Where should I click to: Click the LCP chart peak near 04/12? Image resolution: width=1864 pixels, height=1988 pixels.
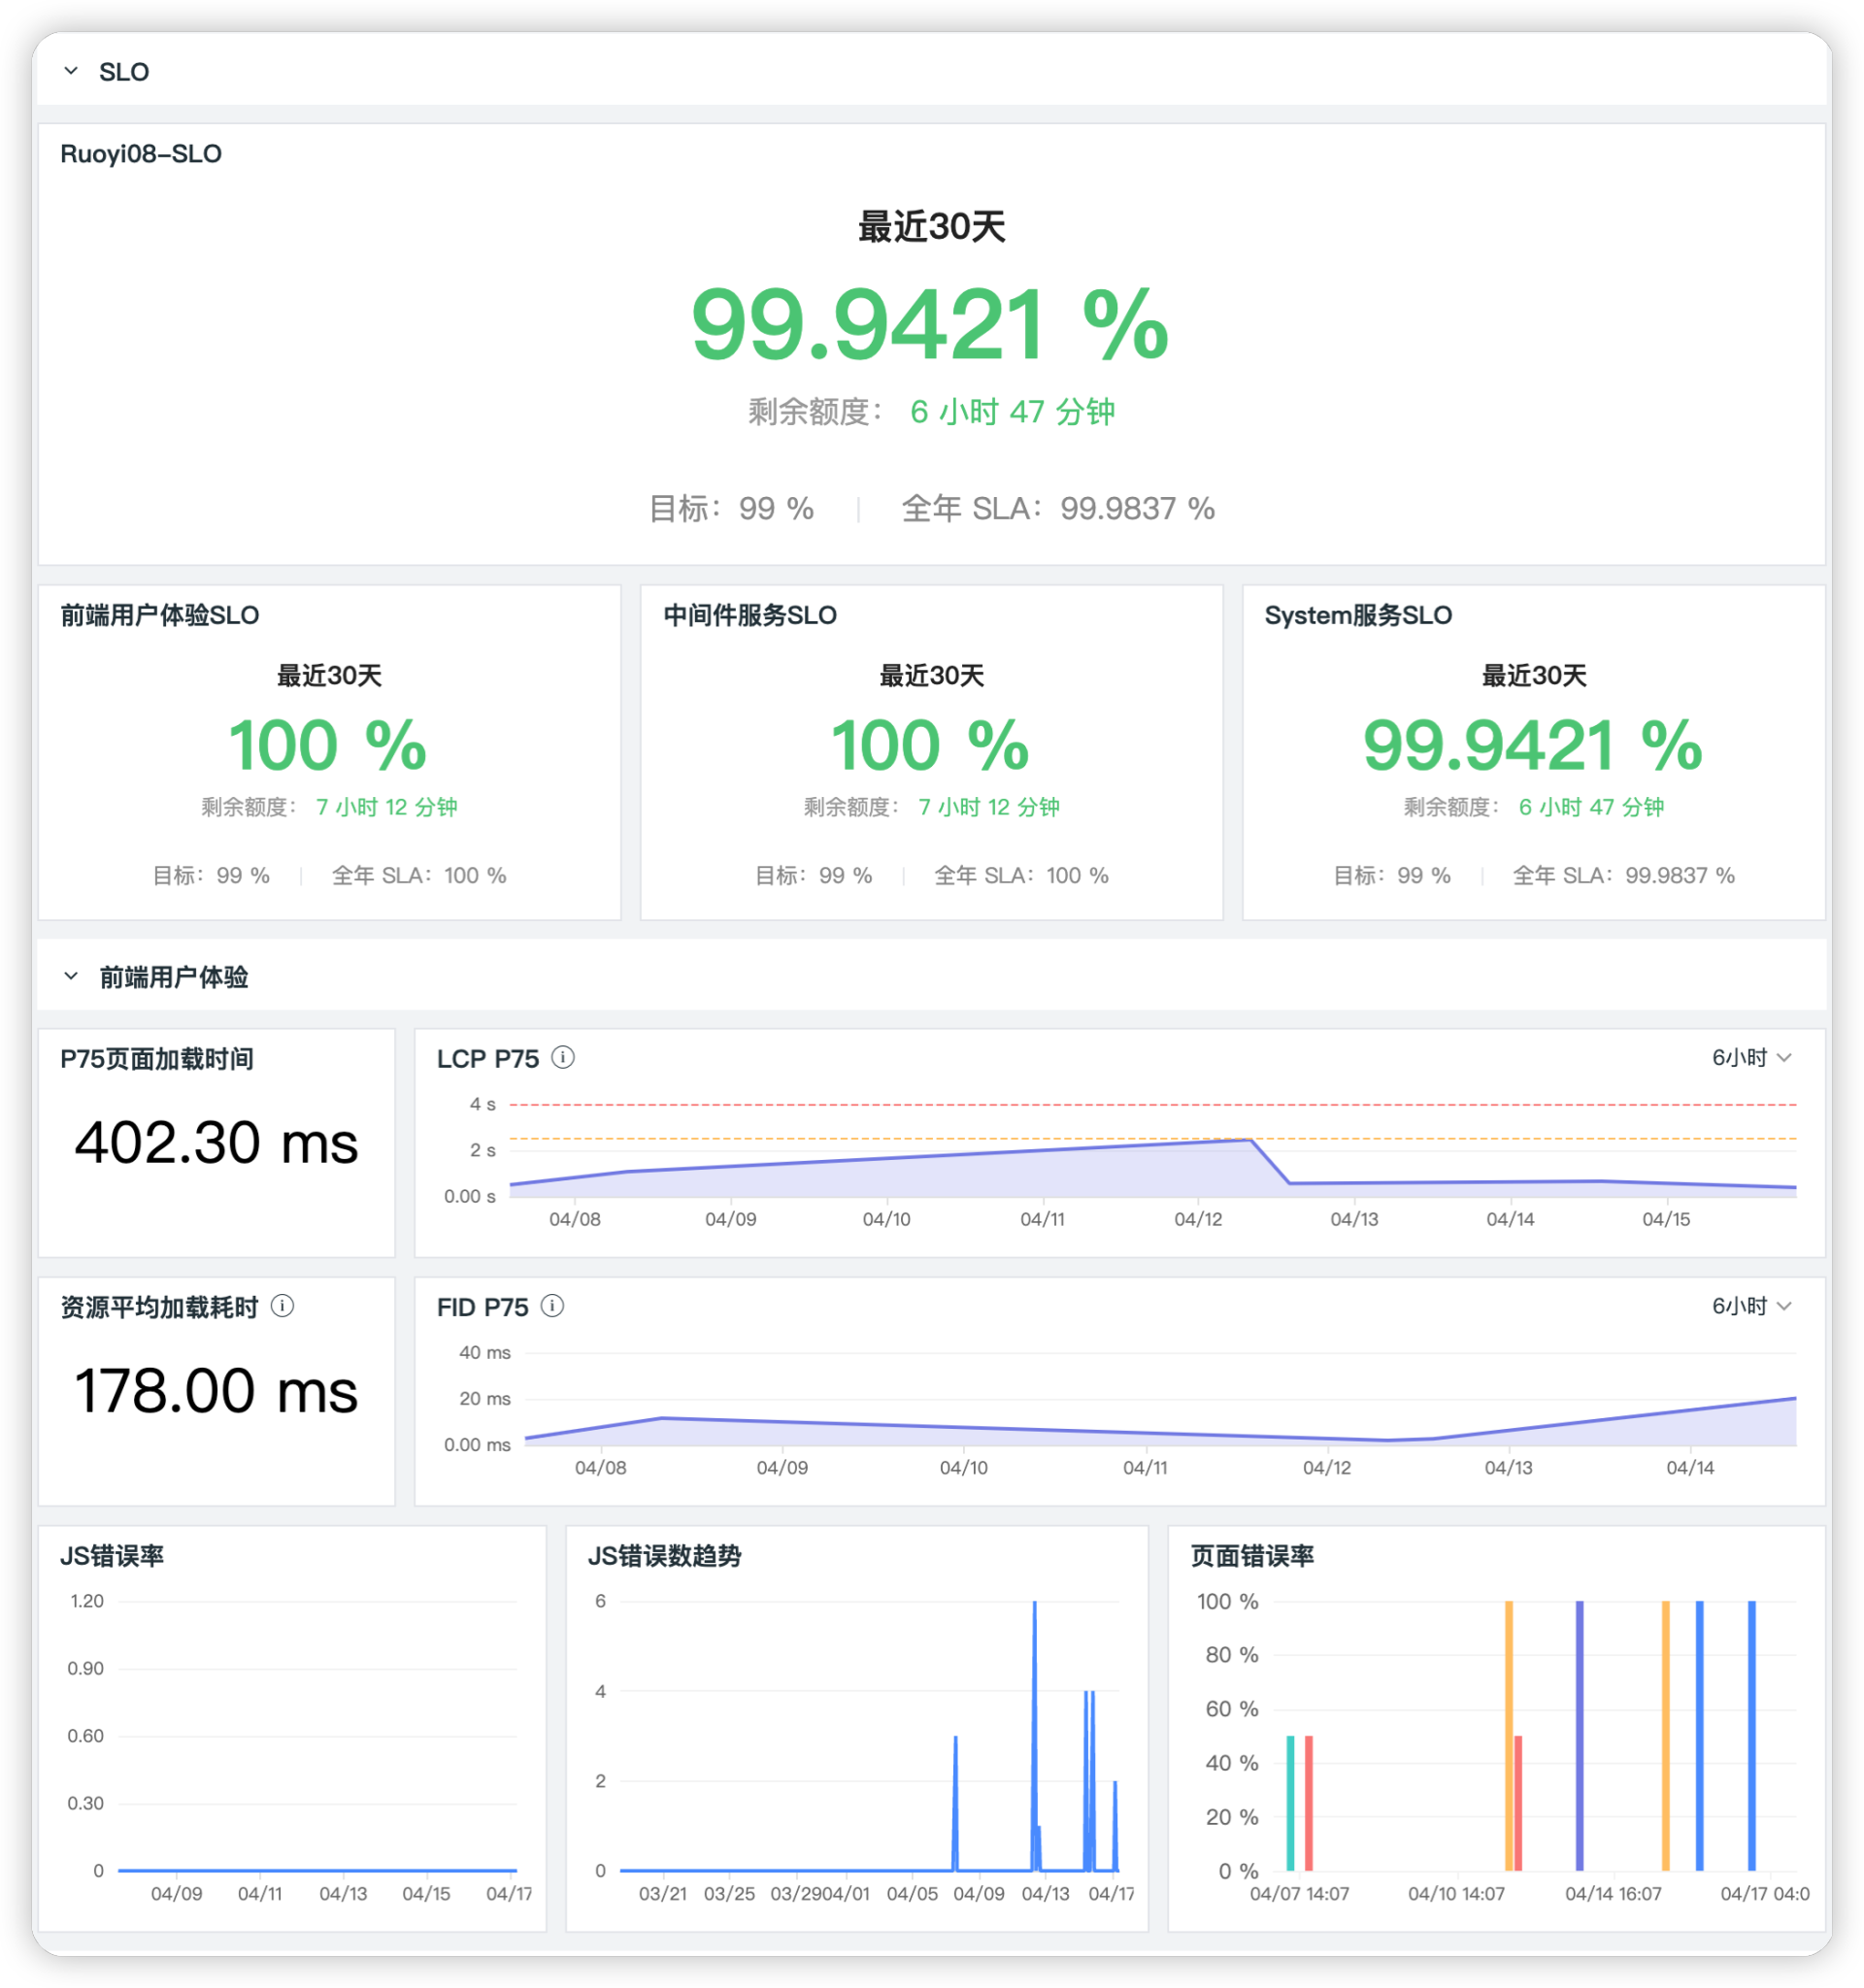click(x=1249, y=1139)
